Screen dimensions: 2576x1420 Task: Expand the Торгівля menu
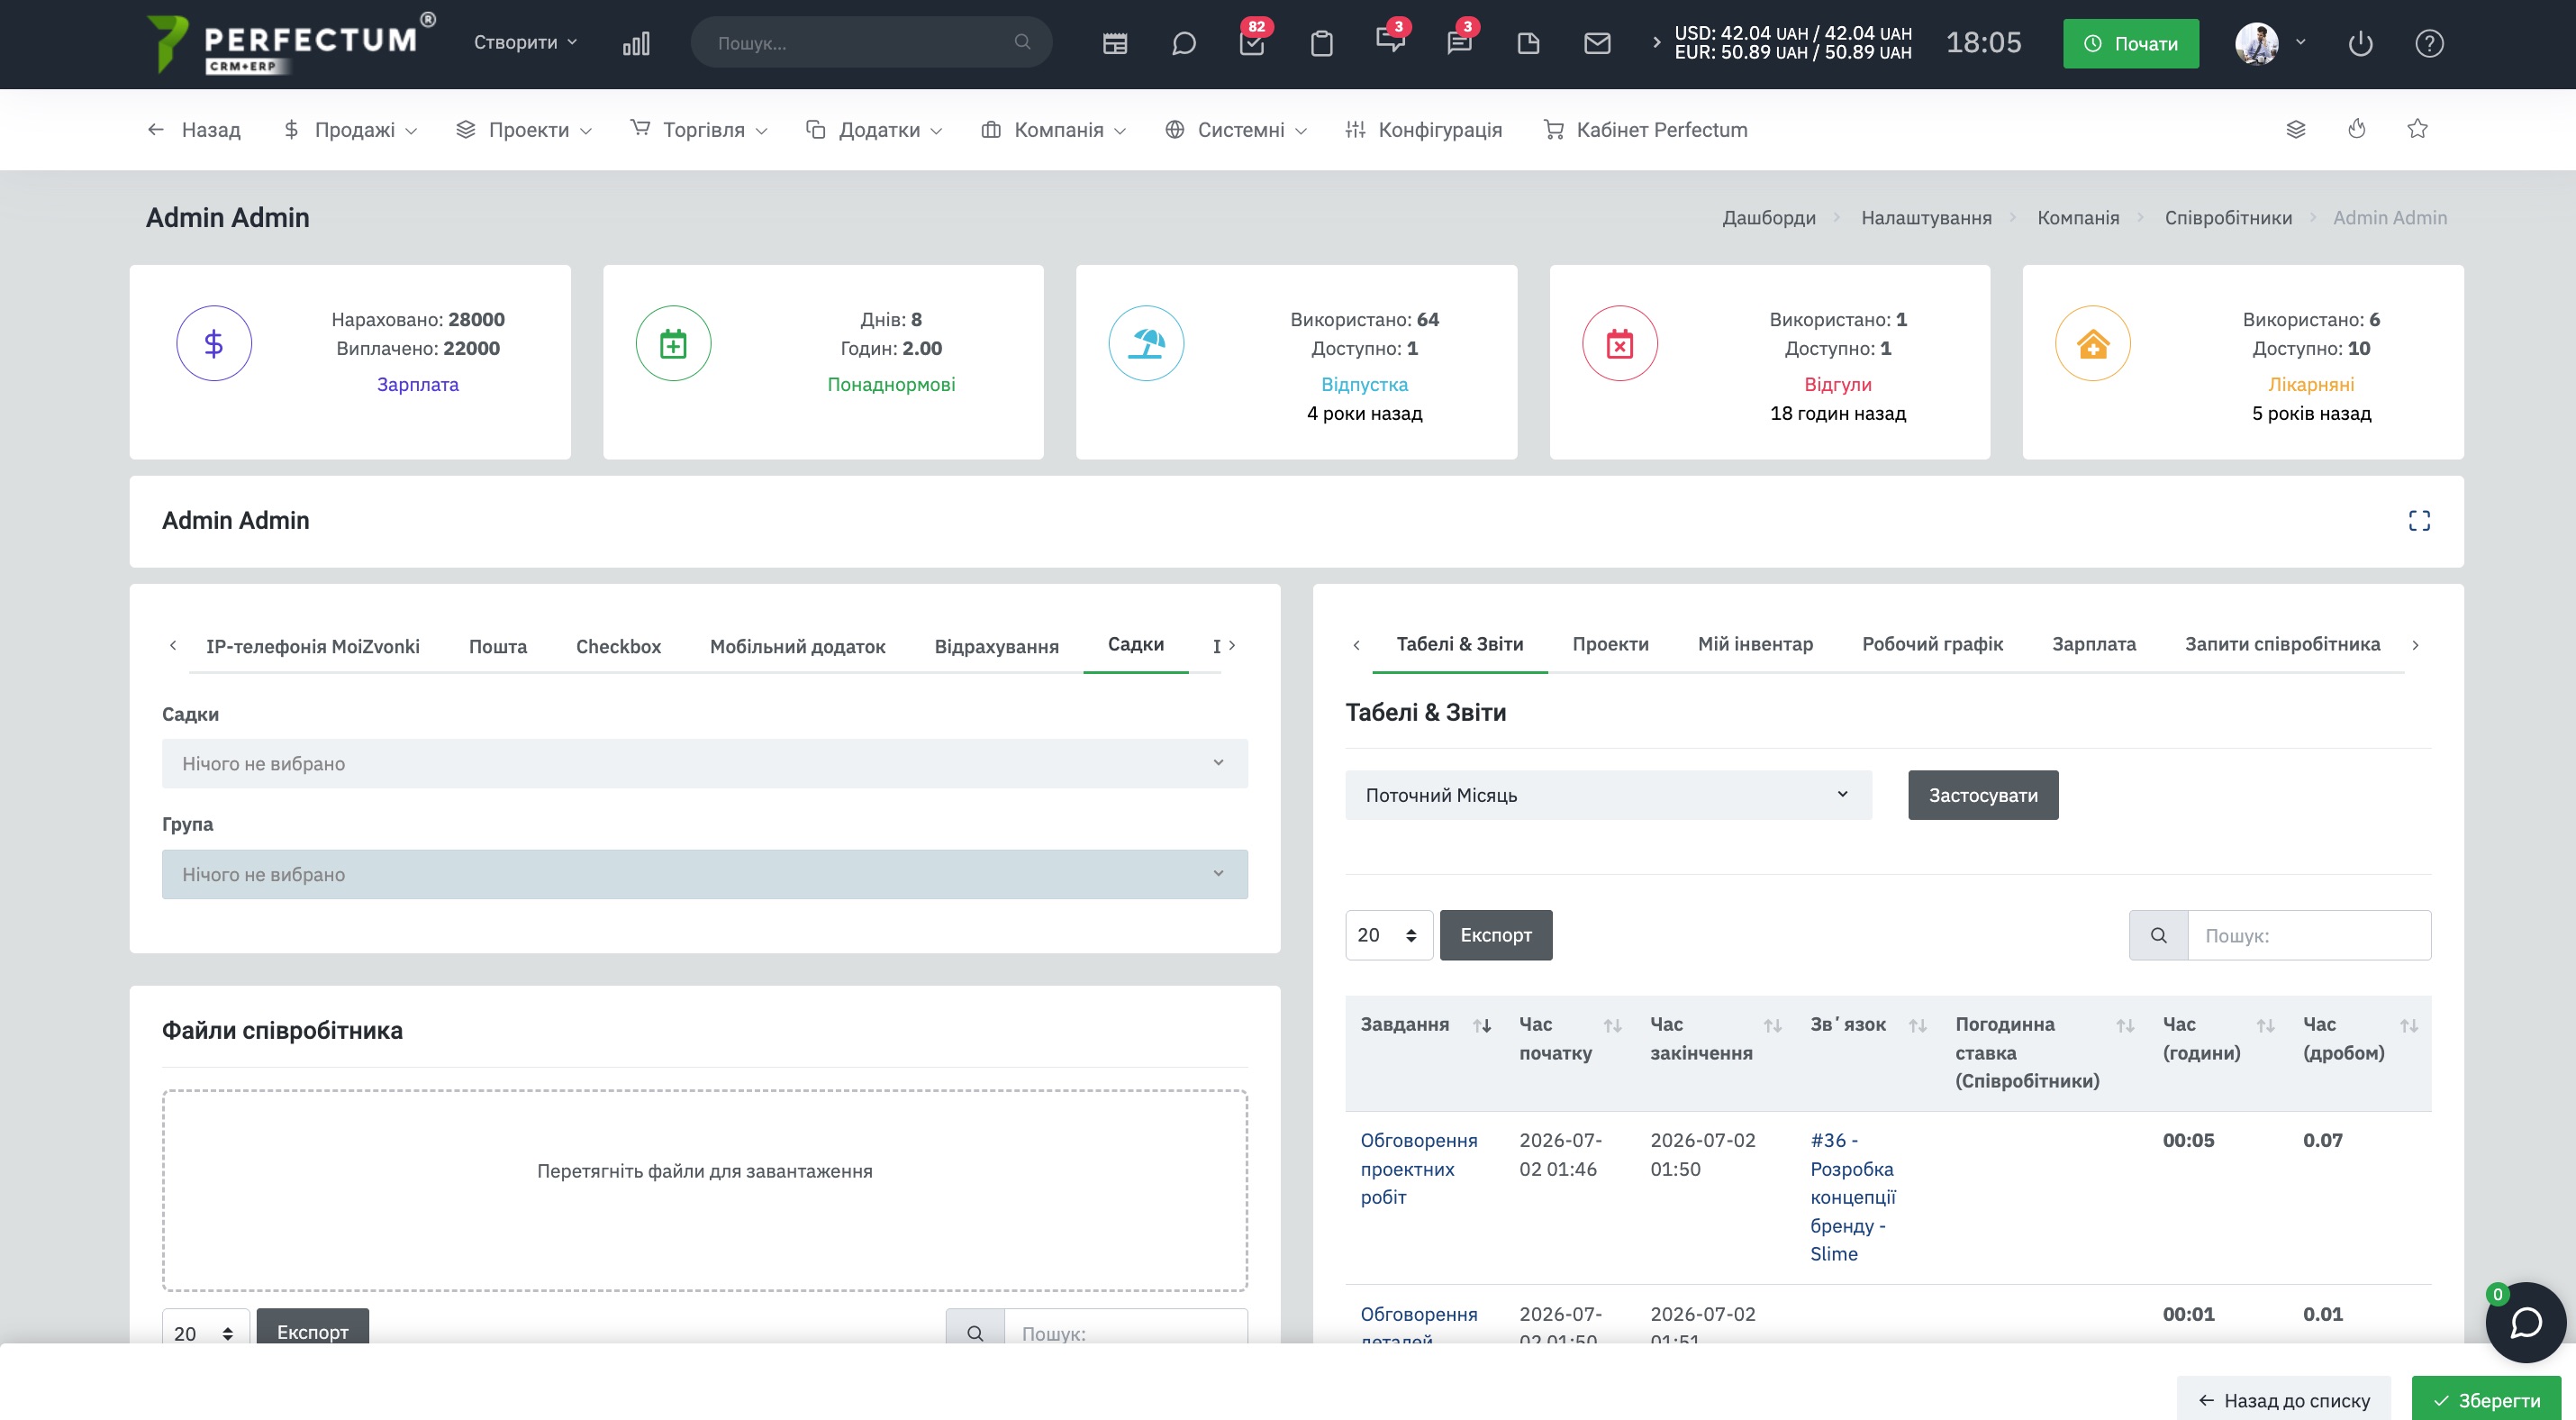pos(699,130)
